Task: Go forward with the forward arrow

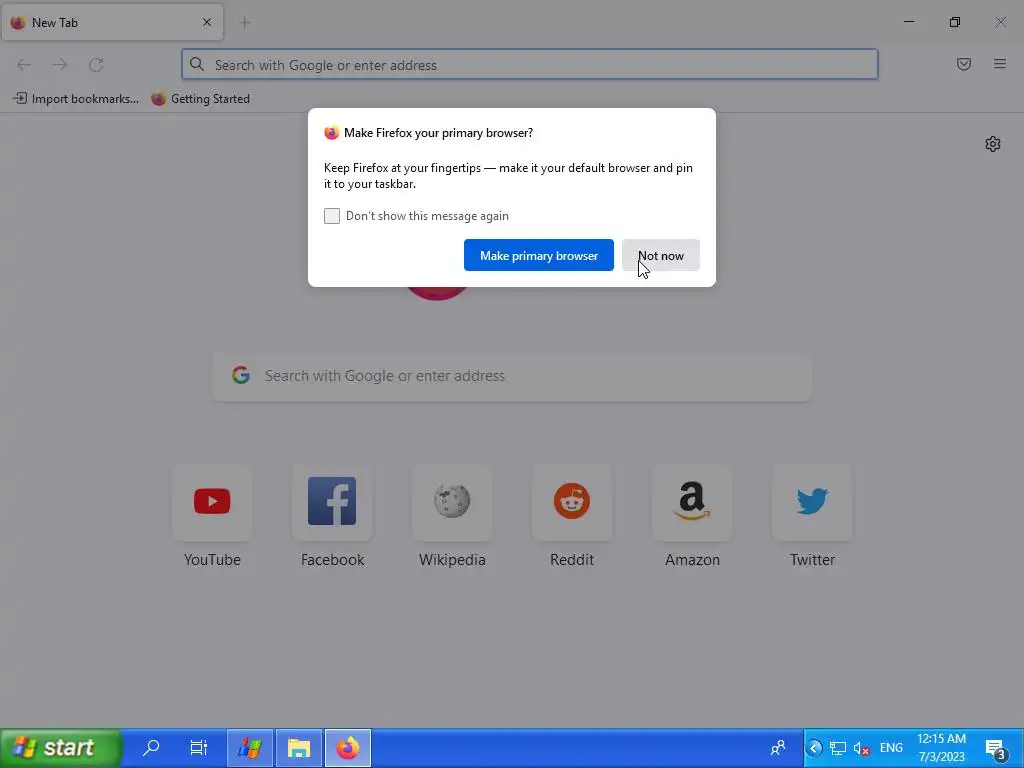Action: point(60,65)
